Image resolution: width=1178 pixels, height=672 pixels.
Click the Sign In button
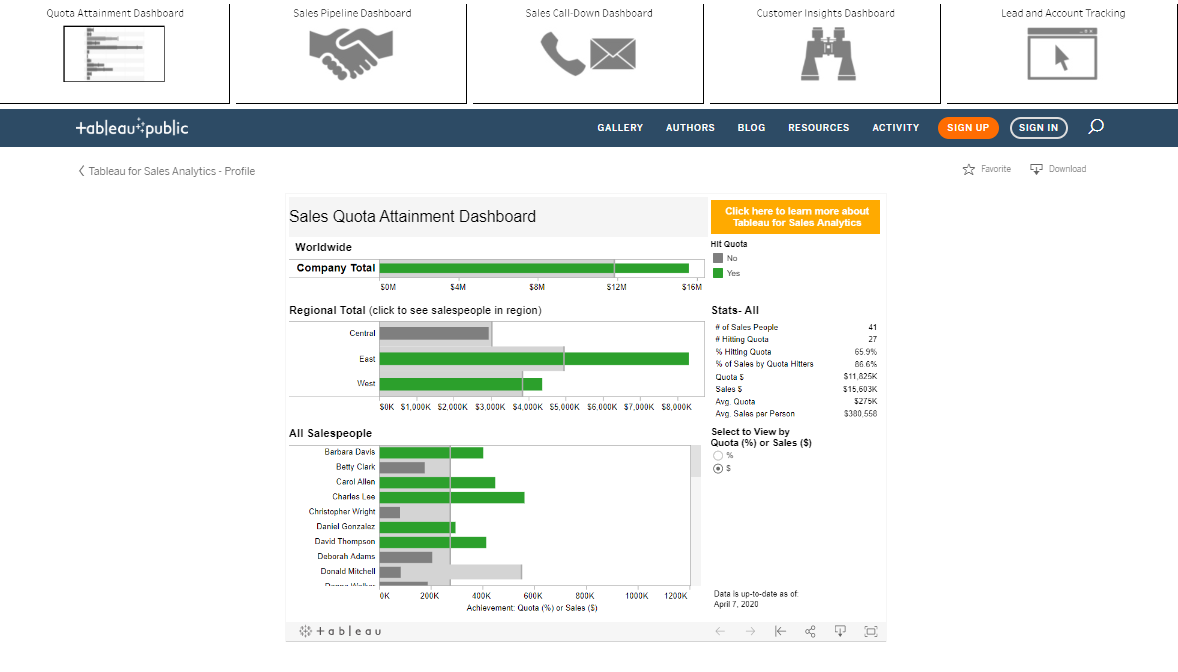tap(1038, 128)
